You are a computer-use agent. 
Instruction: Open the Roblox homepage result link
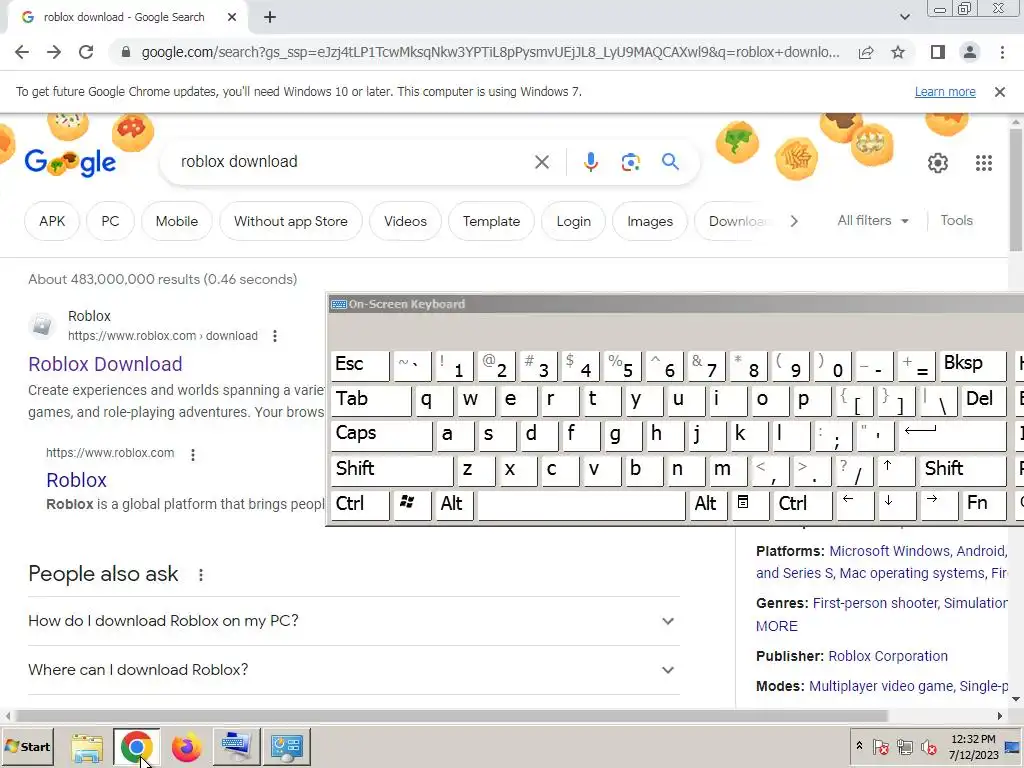[76, 481]
